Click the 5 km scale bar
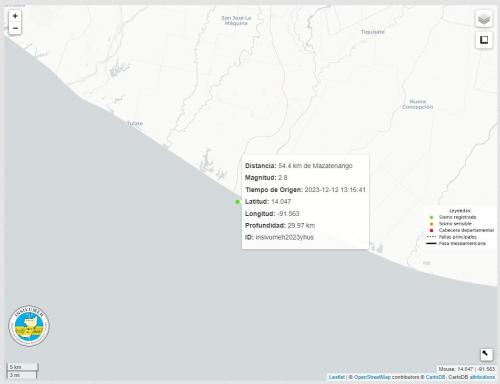500x384 pixels. click(x=22, y=367)
